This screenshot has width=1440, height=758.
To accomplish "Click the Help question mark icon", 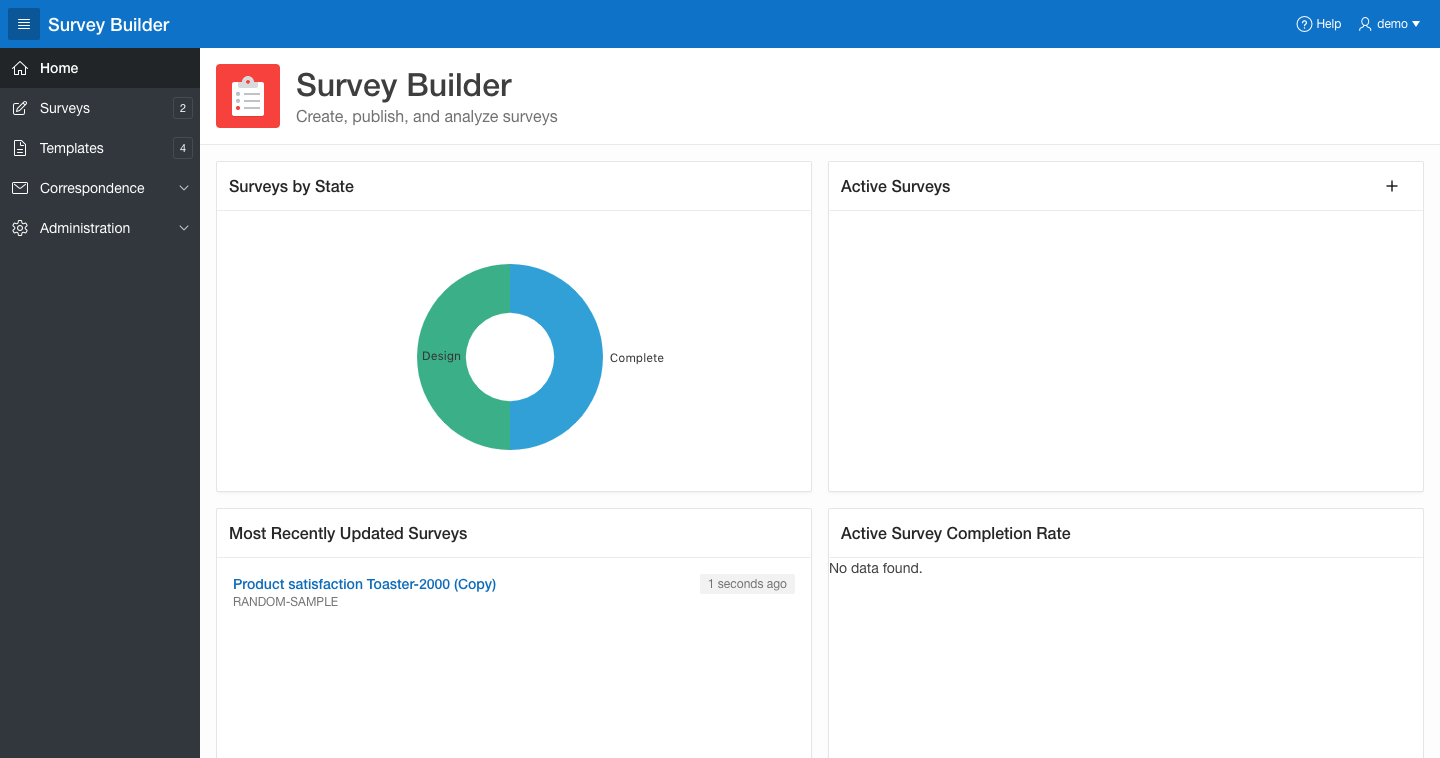I will click(x=1304, y=24).
